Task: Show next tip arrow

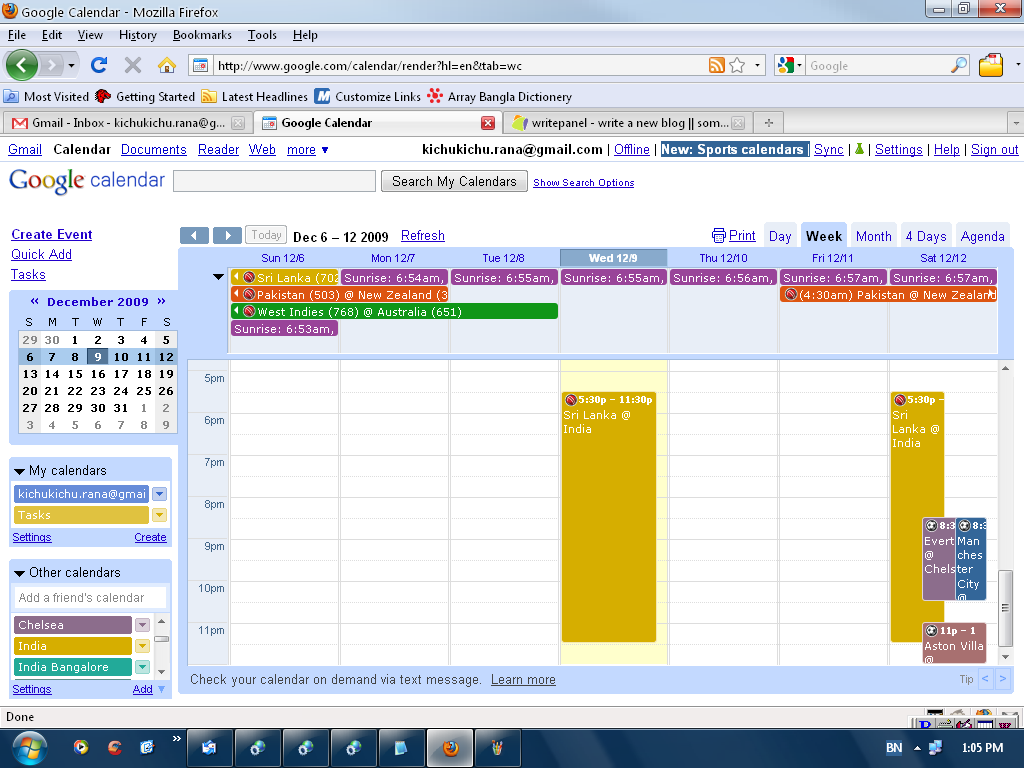Action: [x=1003, y=679]
